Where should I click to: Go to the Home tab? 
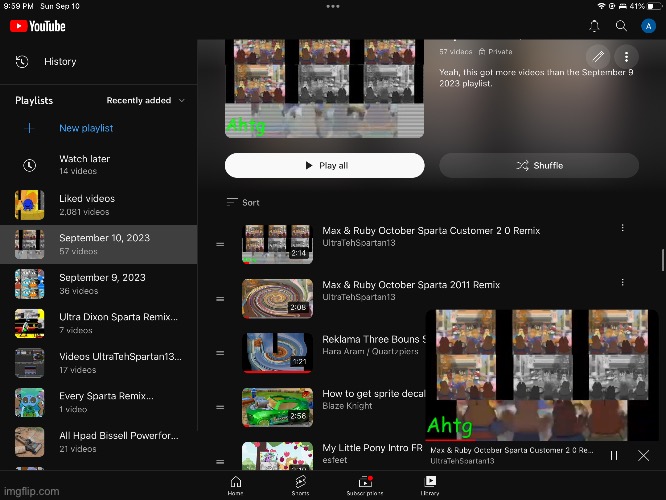tap(235, 486)
